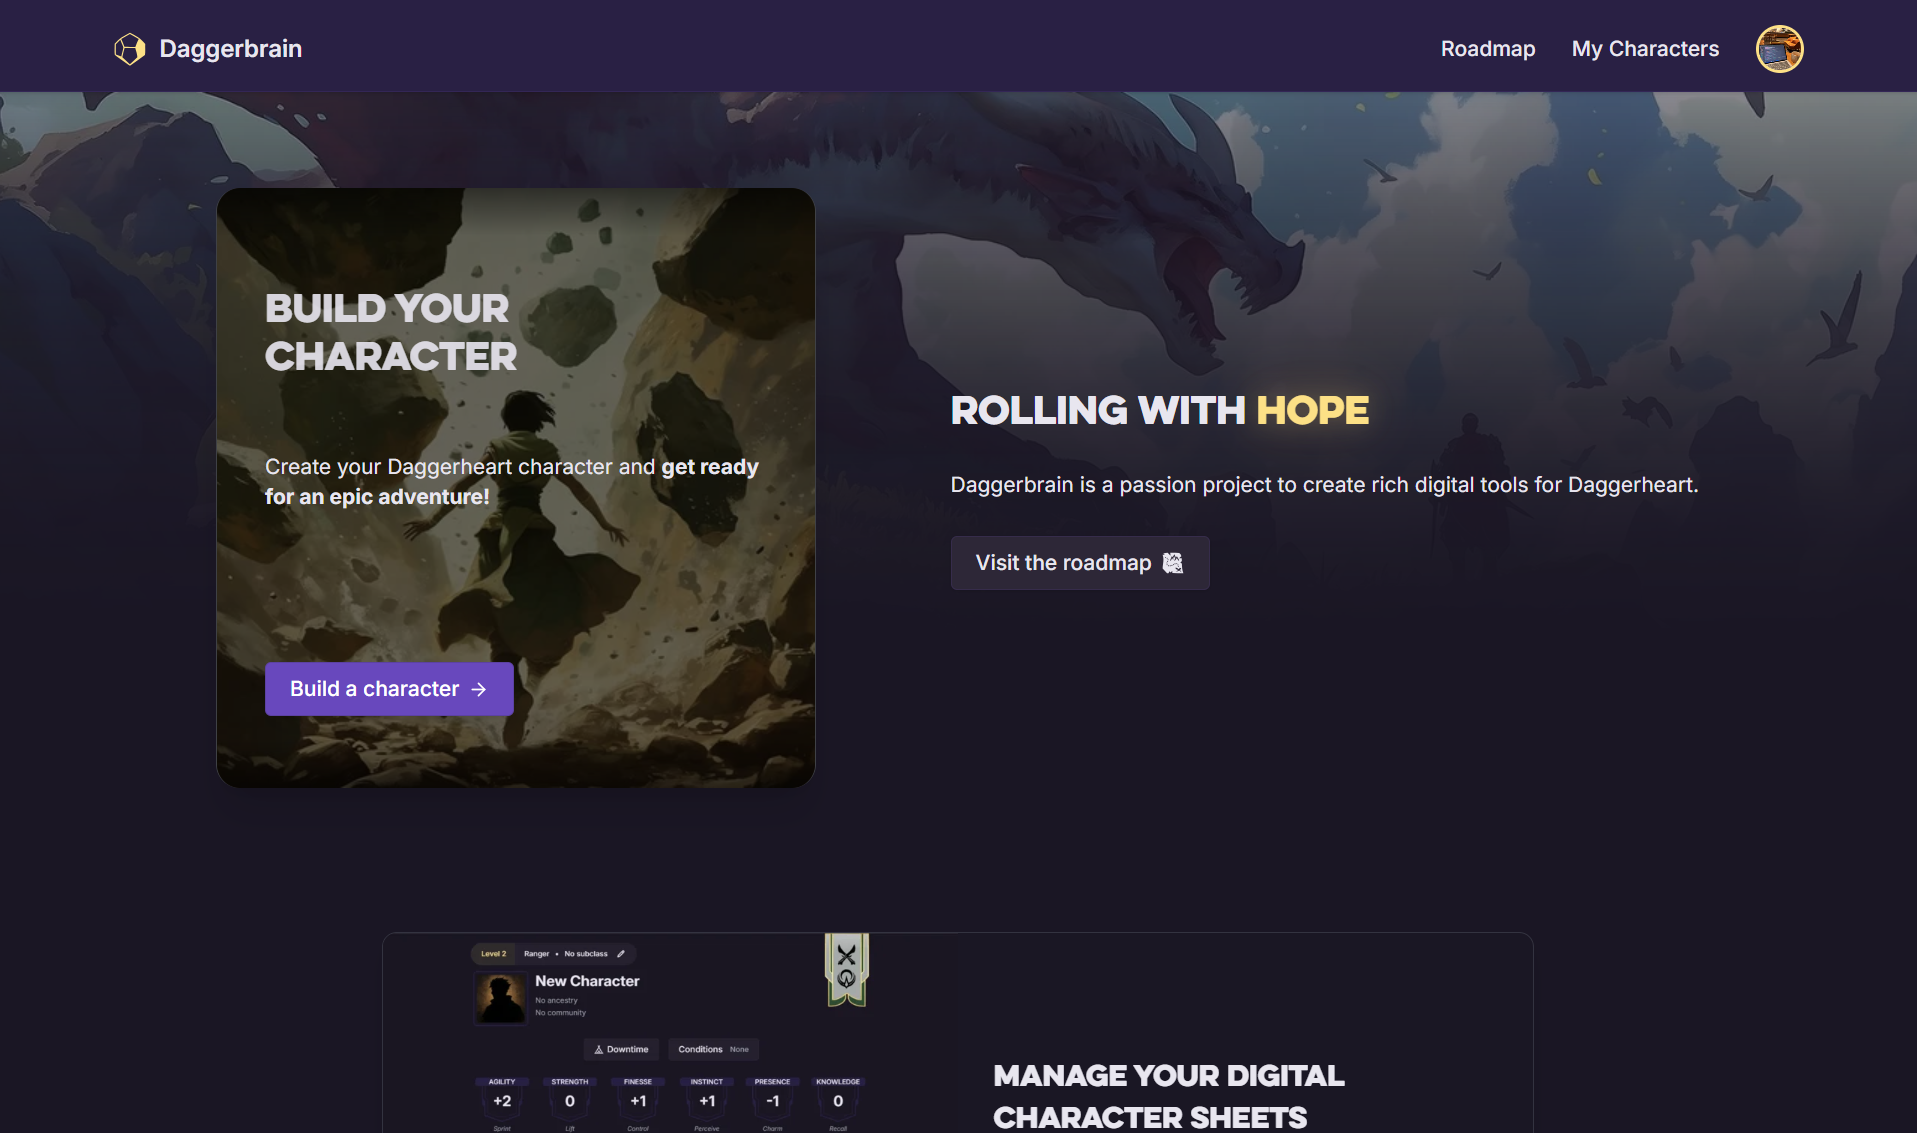Click the Downtime campfire icon
This screenshot has width=1917, height=1133.
599,1050
